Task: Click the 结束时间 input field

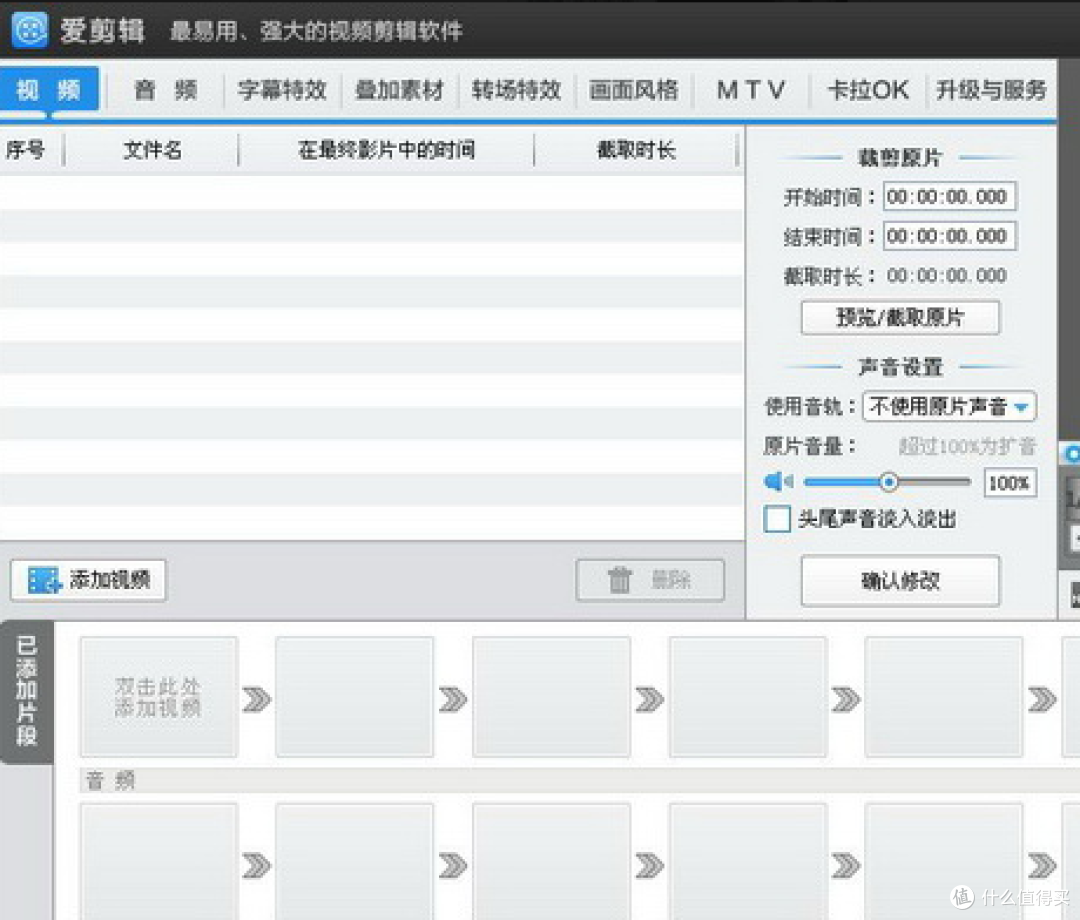Action: pyautogui.click(x=950, y=236)
